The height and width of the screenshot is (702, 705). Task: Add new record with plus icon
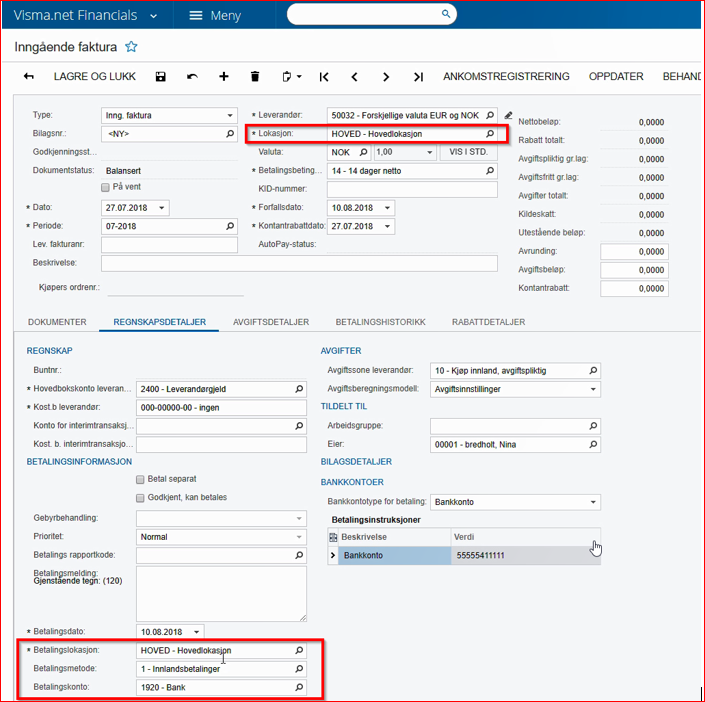tap(223, 76)
